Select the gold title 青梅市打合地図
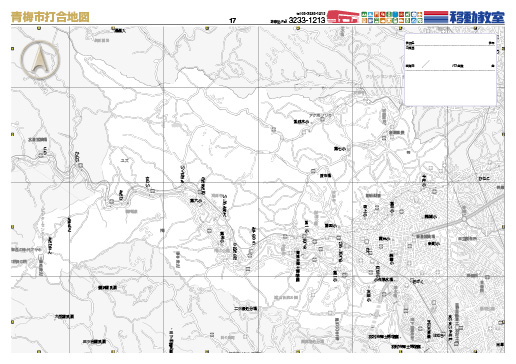516x364 pixels. 50,17
